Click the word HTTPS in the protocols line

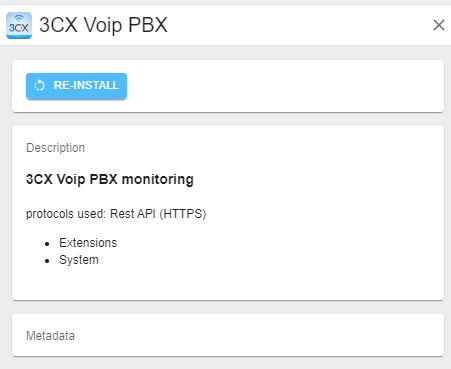click(x=183, y=214)
